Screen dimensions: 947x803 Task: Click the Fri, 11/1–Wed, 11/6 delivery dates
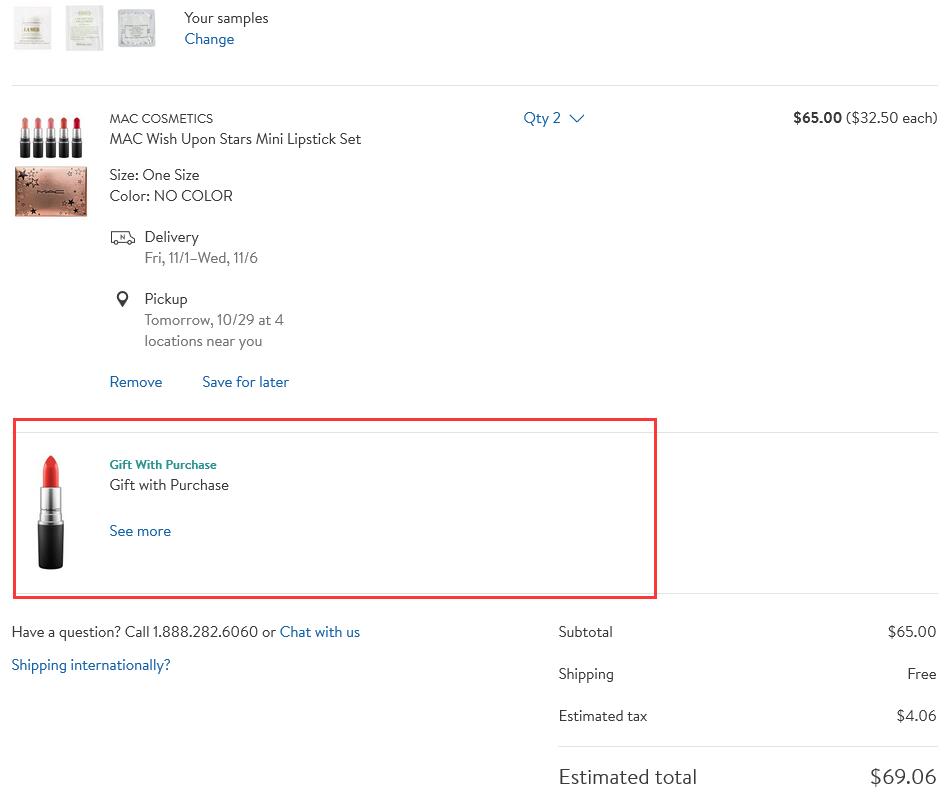[x=201, y=258]
